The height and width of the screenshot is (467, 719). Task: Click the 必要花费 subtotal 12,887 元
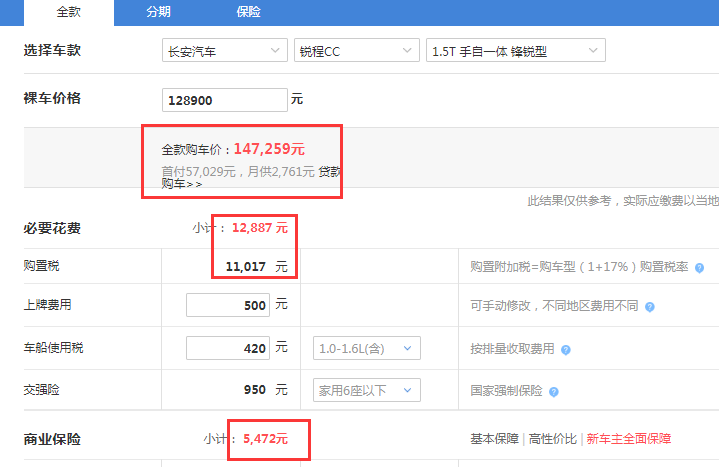click(x=260, y=228)
